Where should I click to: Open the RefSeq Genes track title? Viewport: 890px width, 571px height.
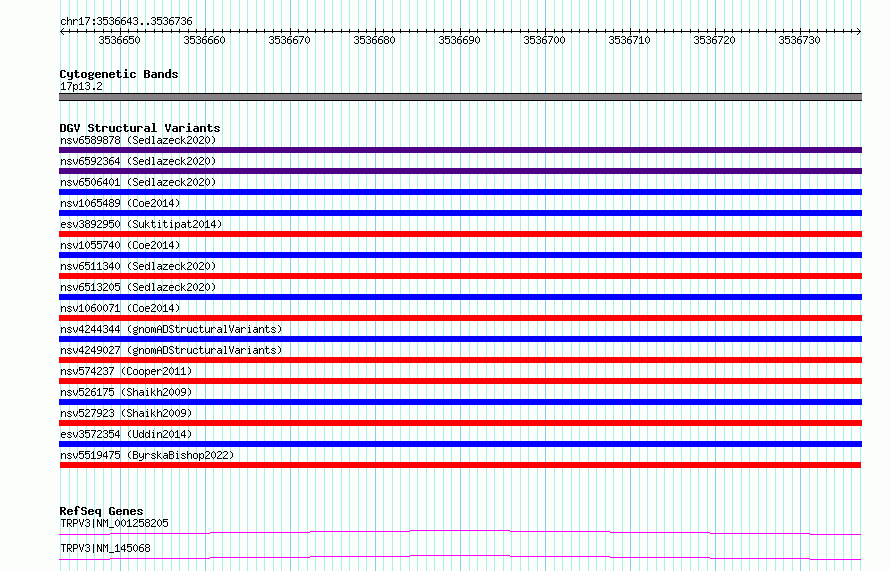click(x=101, y=511)
